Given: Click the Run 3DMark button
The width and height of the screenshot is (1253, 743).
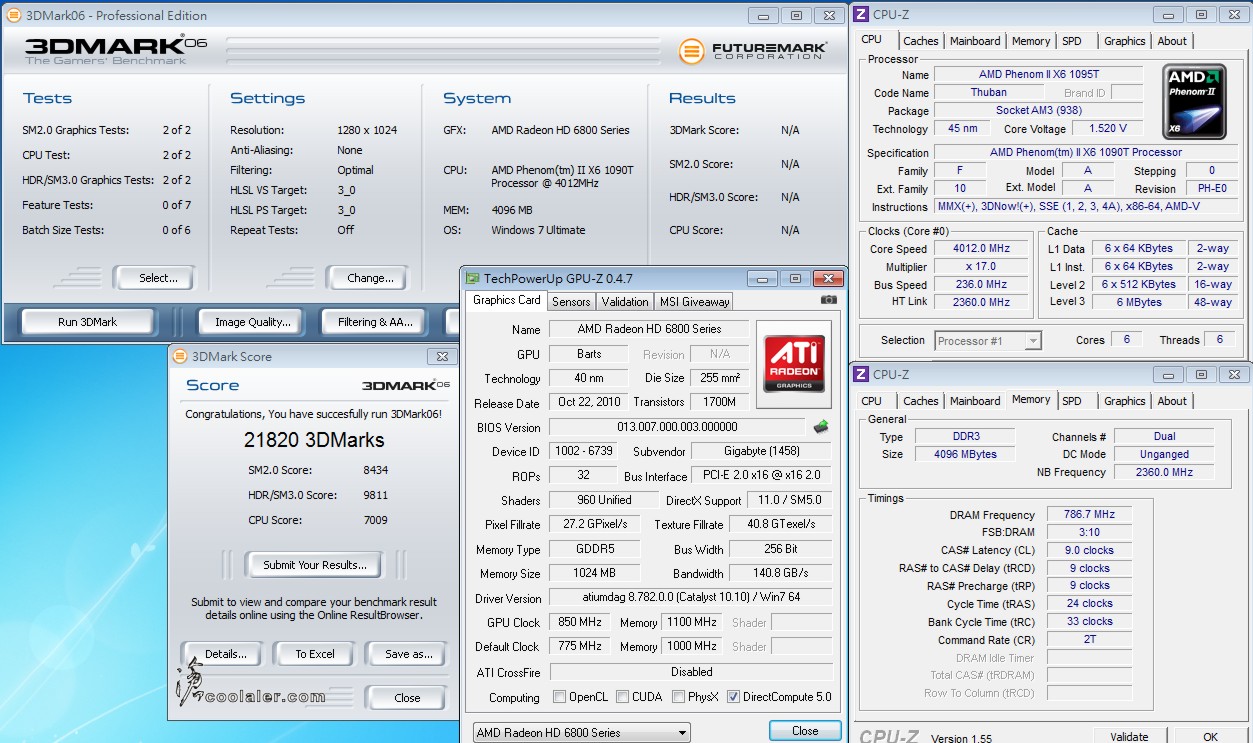Looking at the screenshot, I should 87,322.
